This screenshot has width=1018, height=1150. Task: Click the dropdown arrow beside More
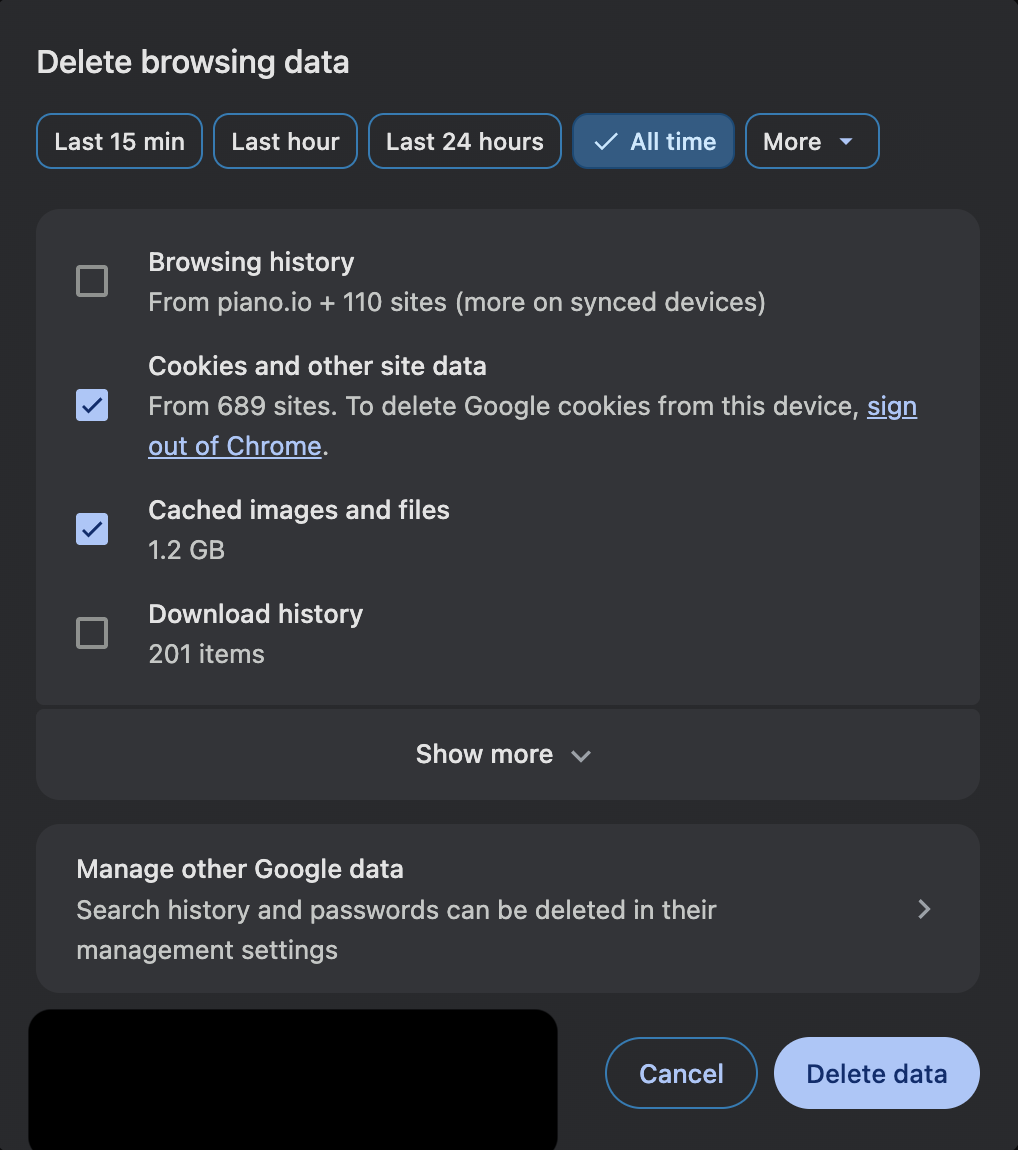[846, 142]
